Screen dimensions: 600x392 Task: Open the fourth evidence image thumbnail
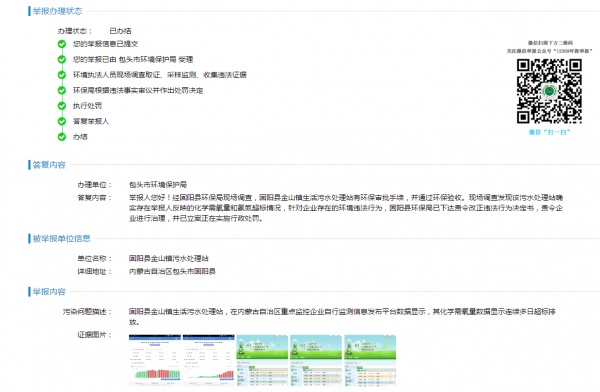pyautogui.click(x=316, y=360)
